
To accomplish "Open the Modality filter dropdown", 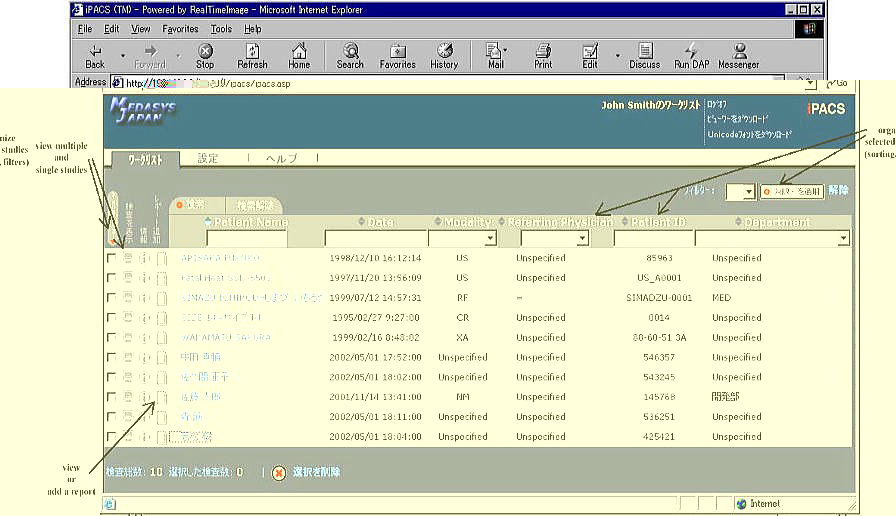I will 490,239.
